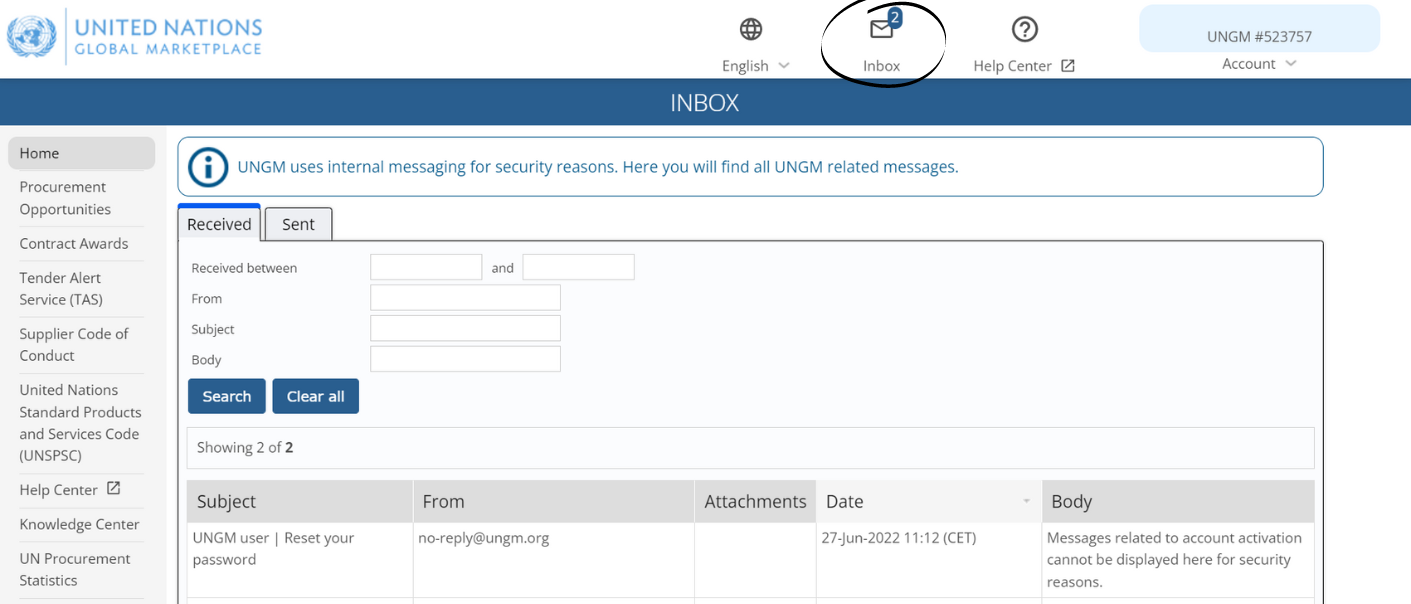The image size is (1411, 604).
Task: Click the blue information circle icon
Action: (x=208, y=167)
